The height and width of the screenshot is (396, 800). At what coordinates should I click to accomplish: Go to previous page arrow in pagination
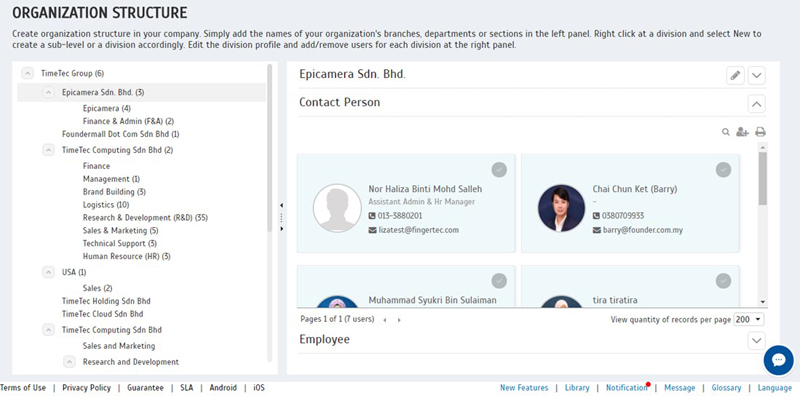(x=385, y=320)
